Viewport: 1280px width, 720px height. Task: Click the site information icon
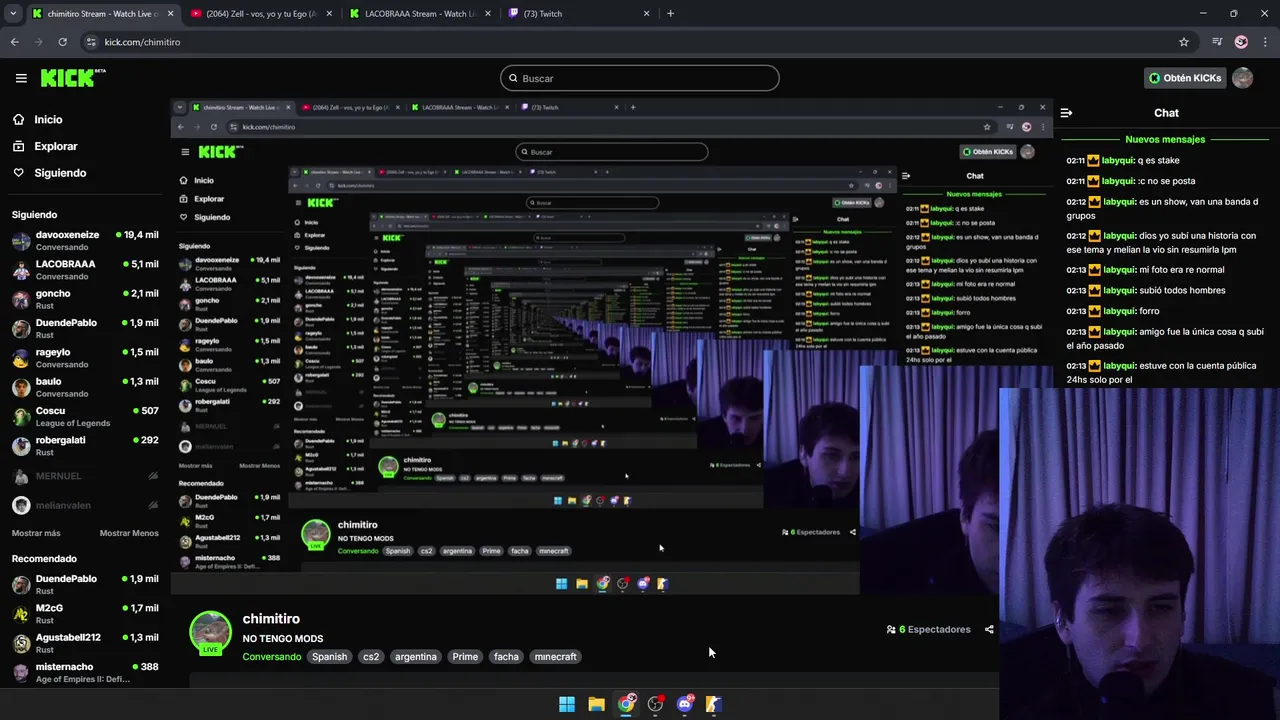92,42
